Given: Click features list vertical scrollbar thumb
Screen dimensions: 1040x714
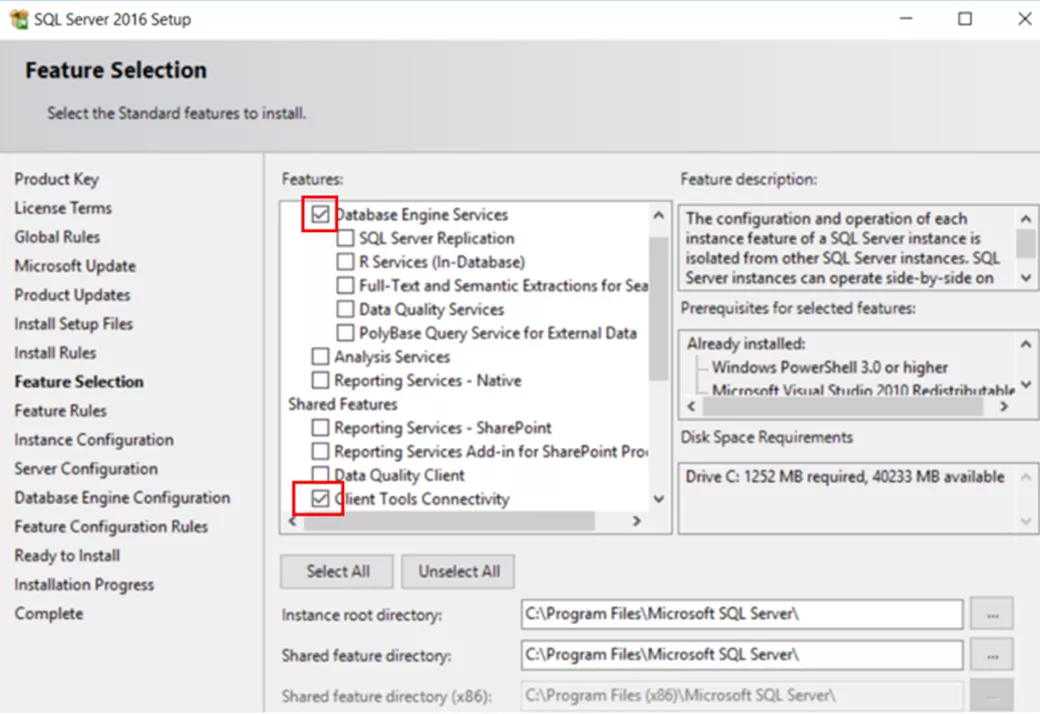Looking at the screenshot, I should tap(659, 309).
